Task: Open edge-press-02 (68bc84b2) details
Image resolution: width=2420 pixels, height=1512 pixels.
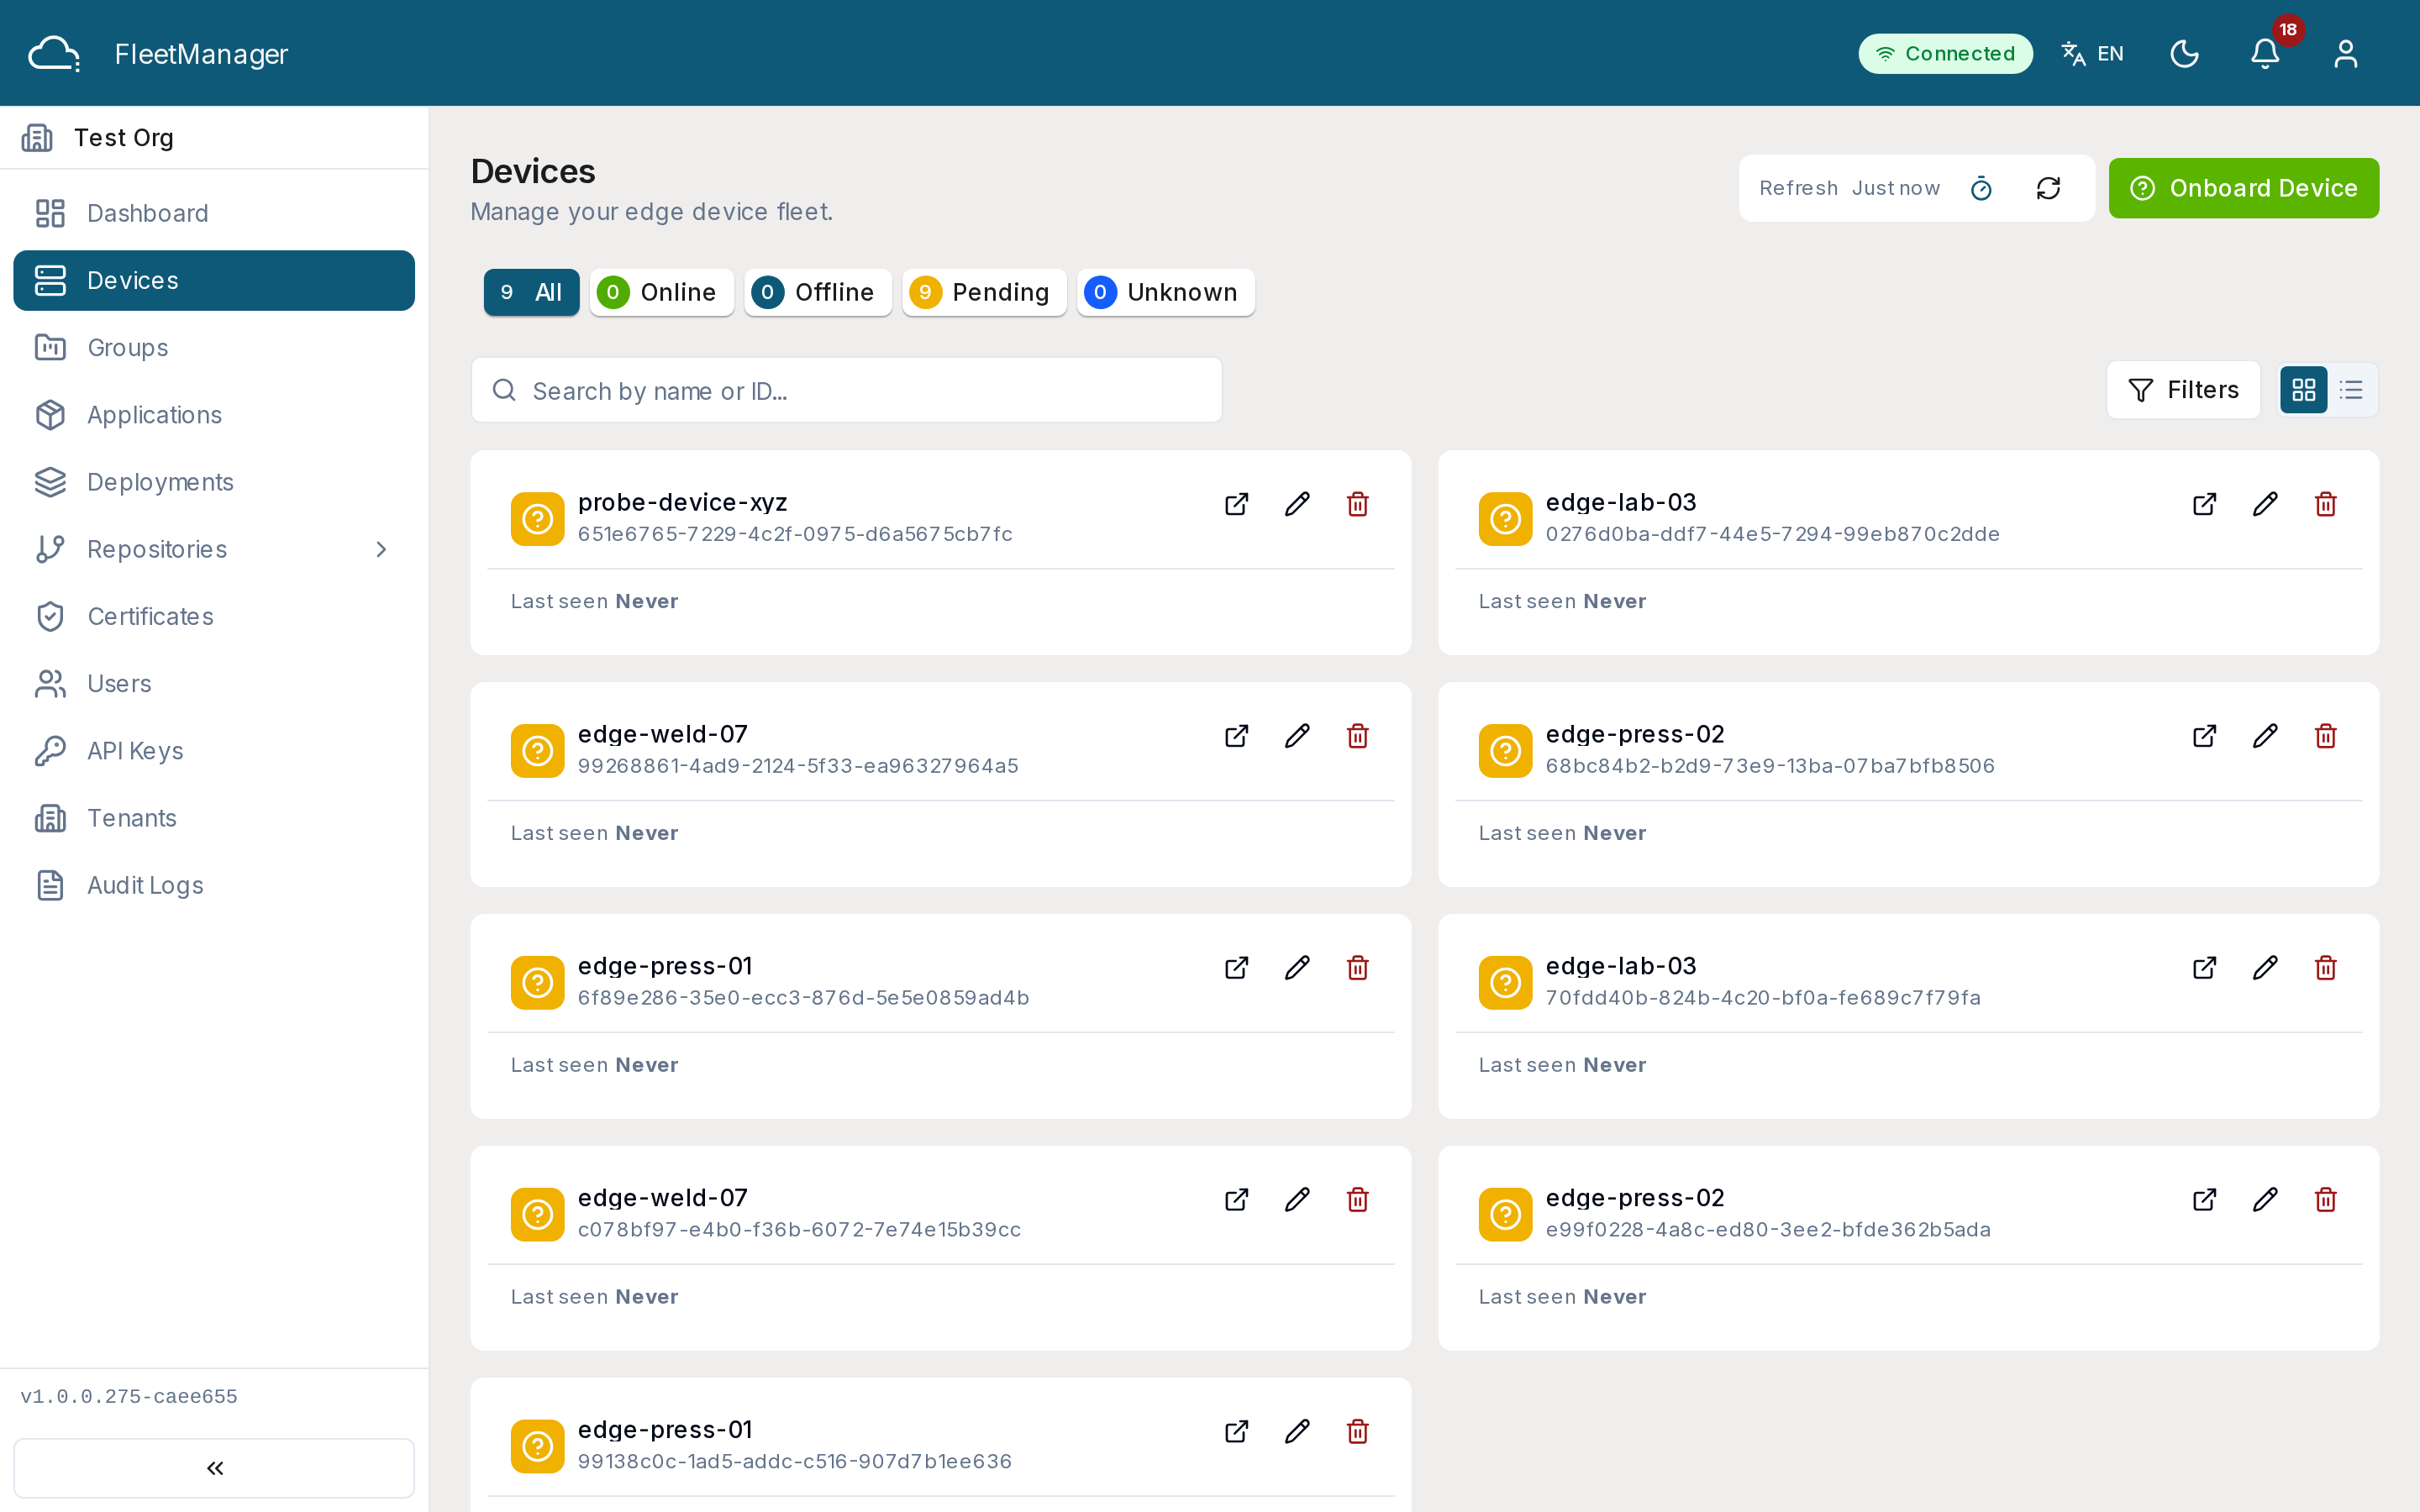Action: pyautogui.click(x=2204, y=736)
